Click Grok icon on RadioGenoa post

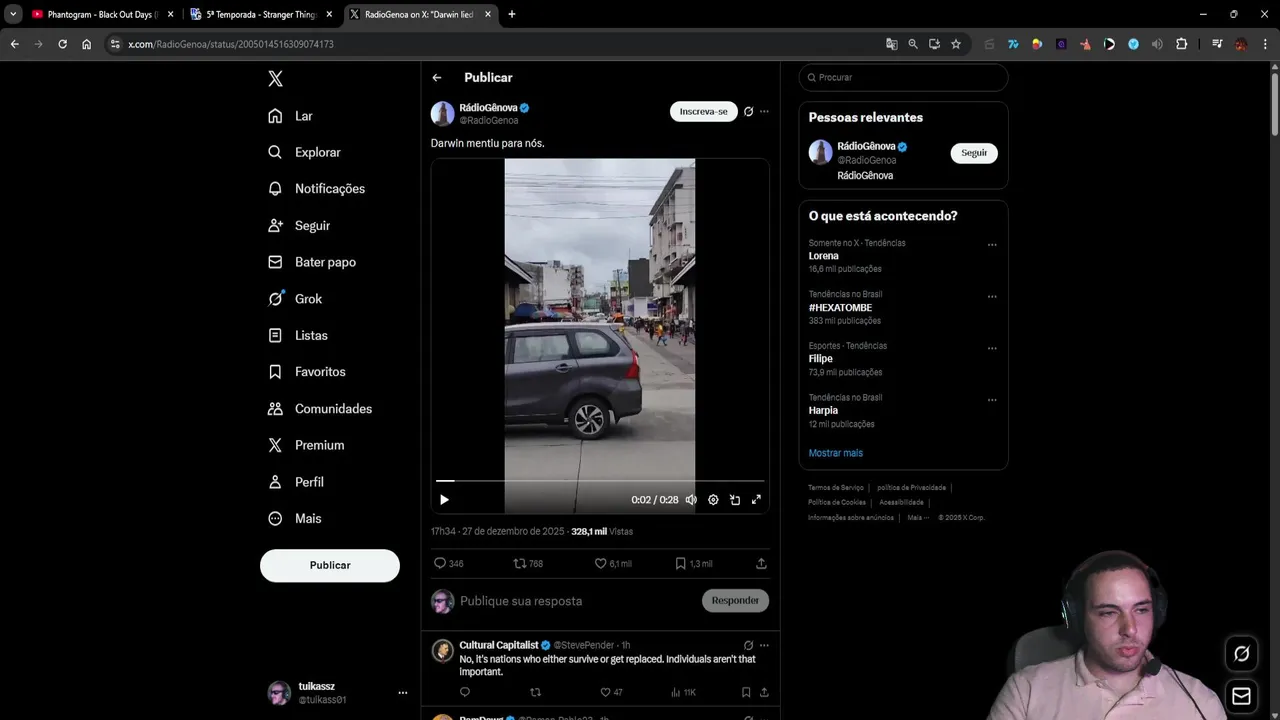pos(748,111)
